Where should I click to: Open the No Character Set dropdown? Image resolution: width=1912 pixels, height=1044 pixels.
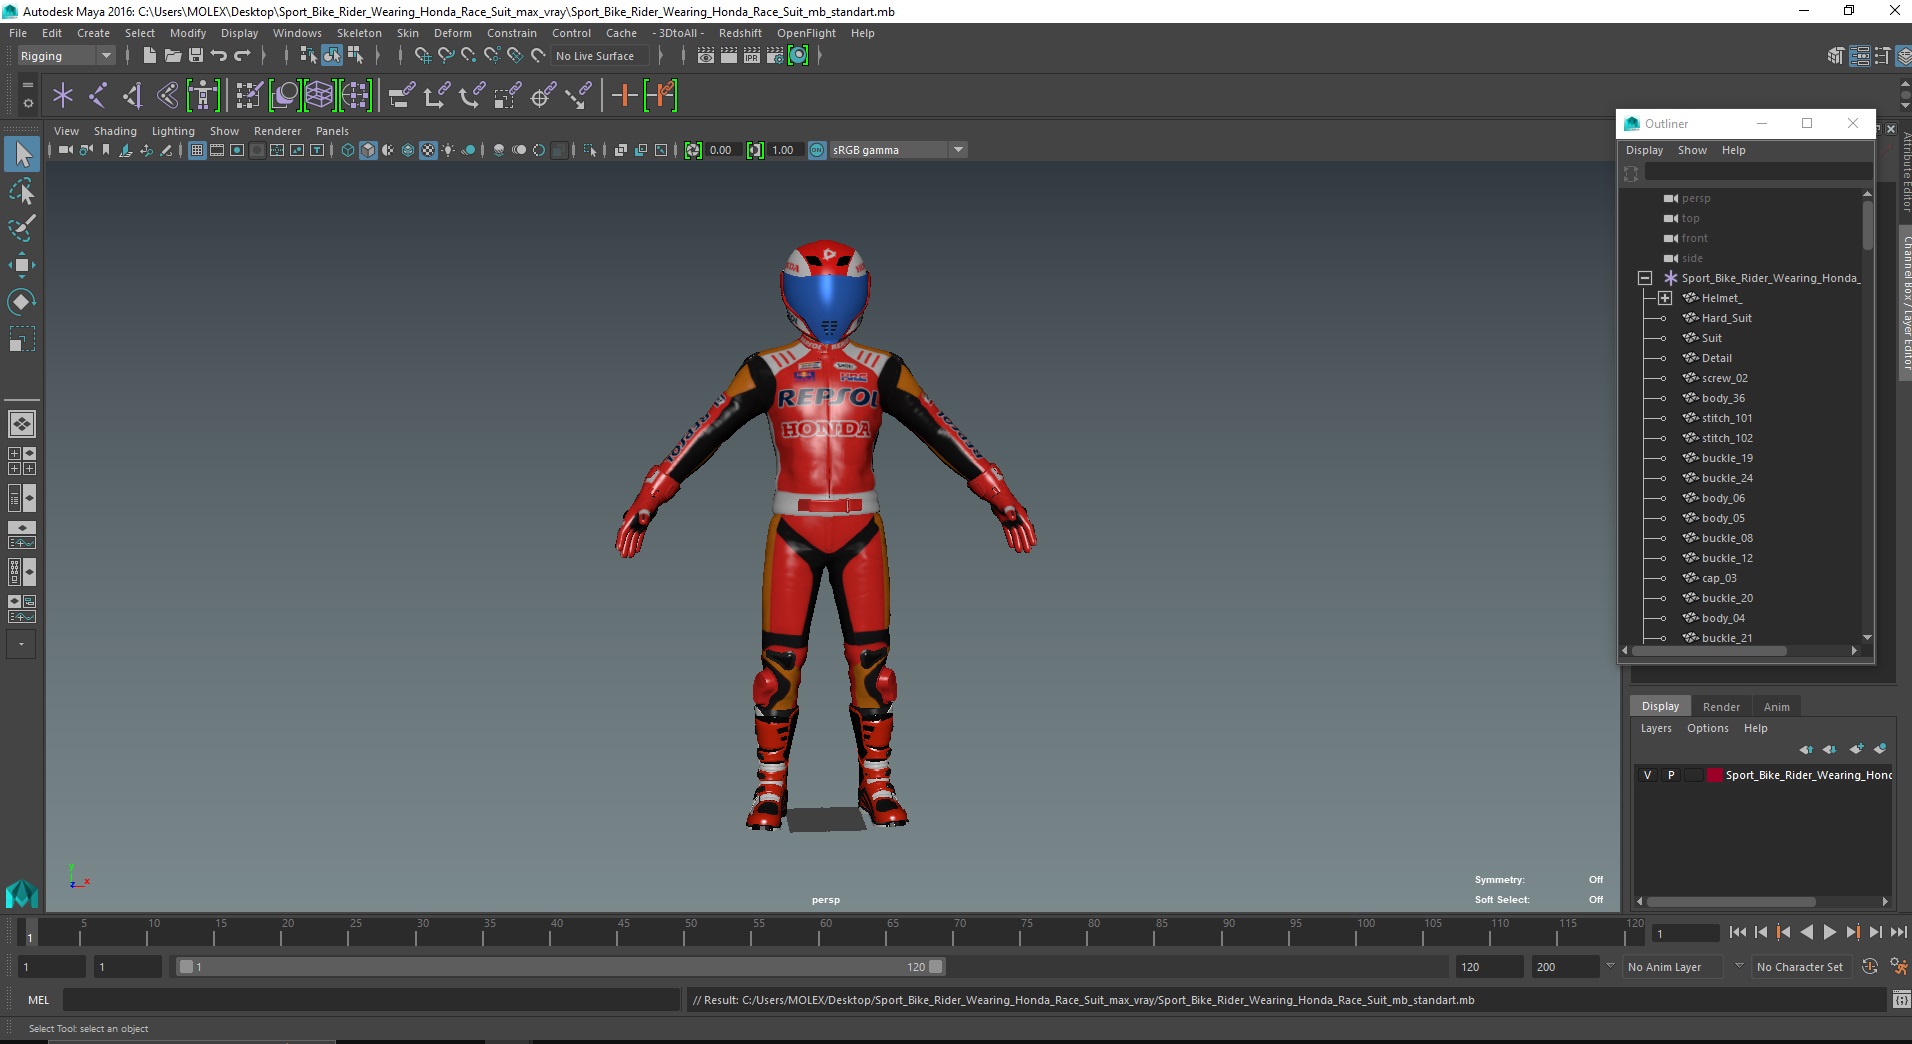[x=1800, y=967]
